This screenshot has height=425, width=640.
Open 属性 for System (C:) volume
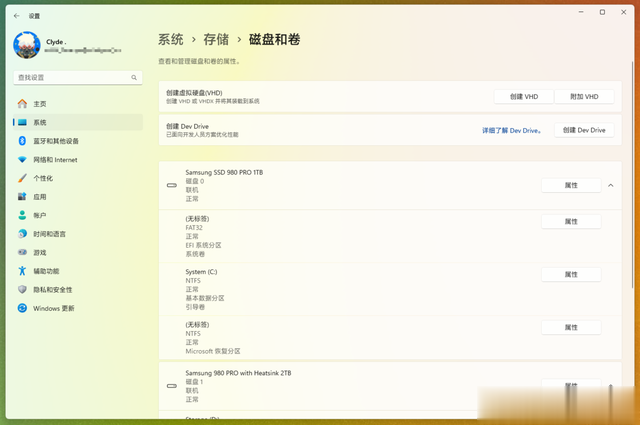tap(571, 275)
